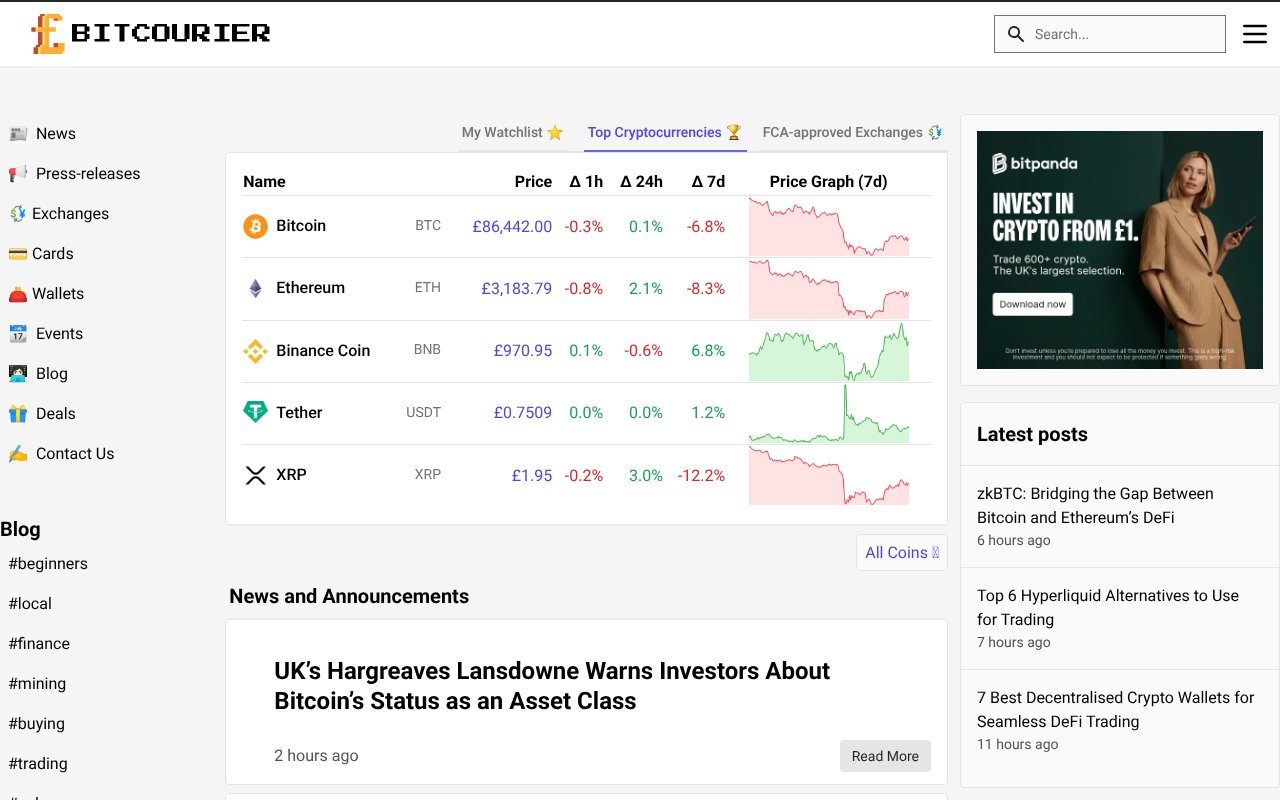This screenshot has width=1280, height=800.
Task: Open Events via the calendar icon
Action: coord(18,333)
